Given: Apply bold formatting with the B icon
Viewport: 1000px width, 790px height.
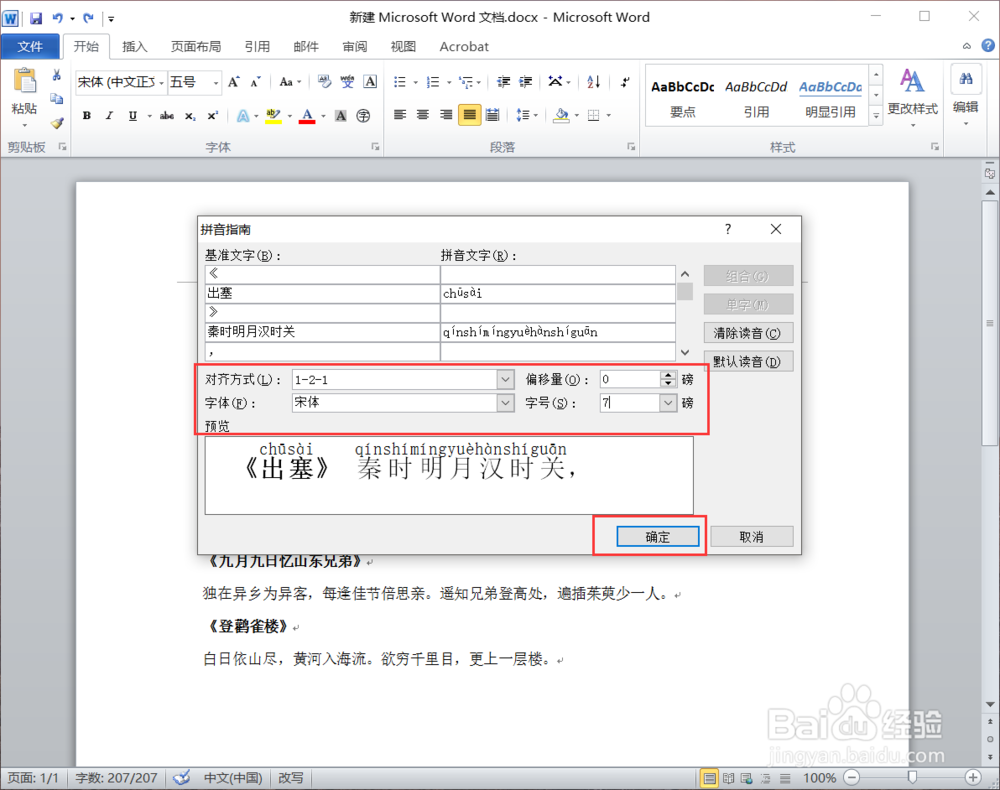Looking at the screenshot, I should click(86, 115).
